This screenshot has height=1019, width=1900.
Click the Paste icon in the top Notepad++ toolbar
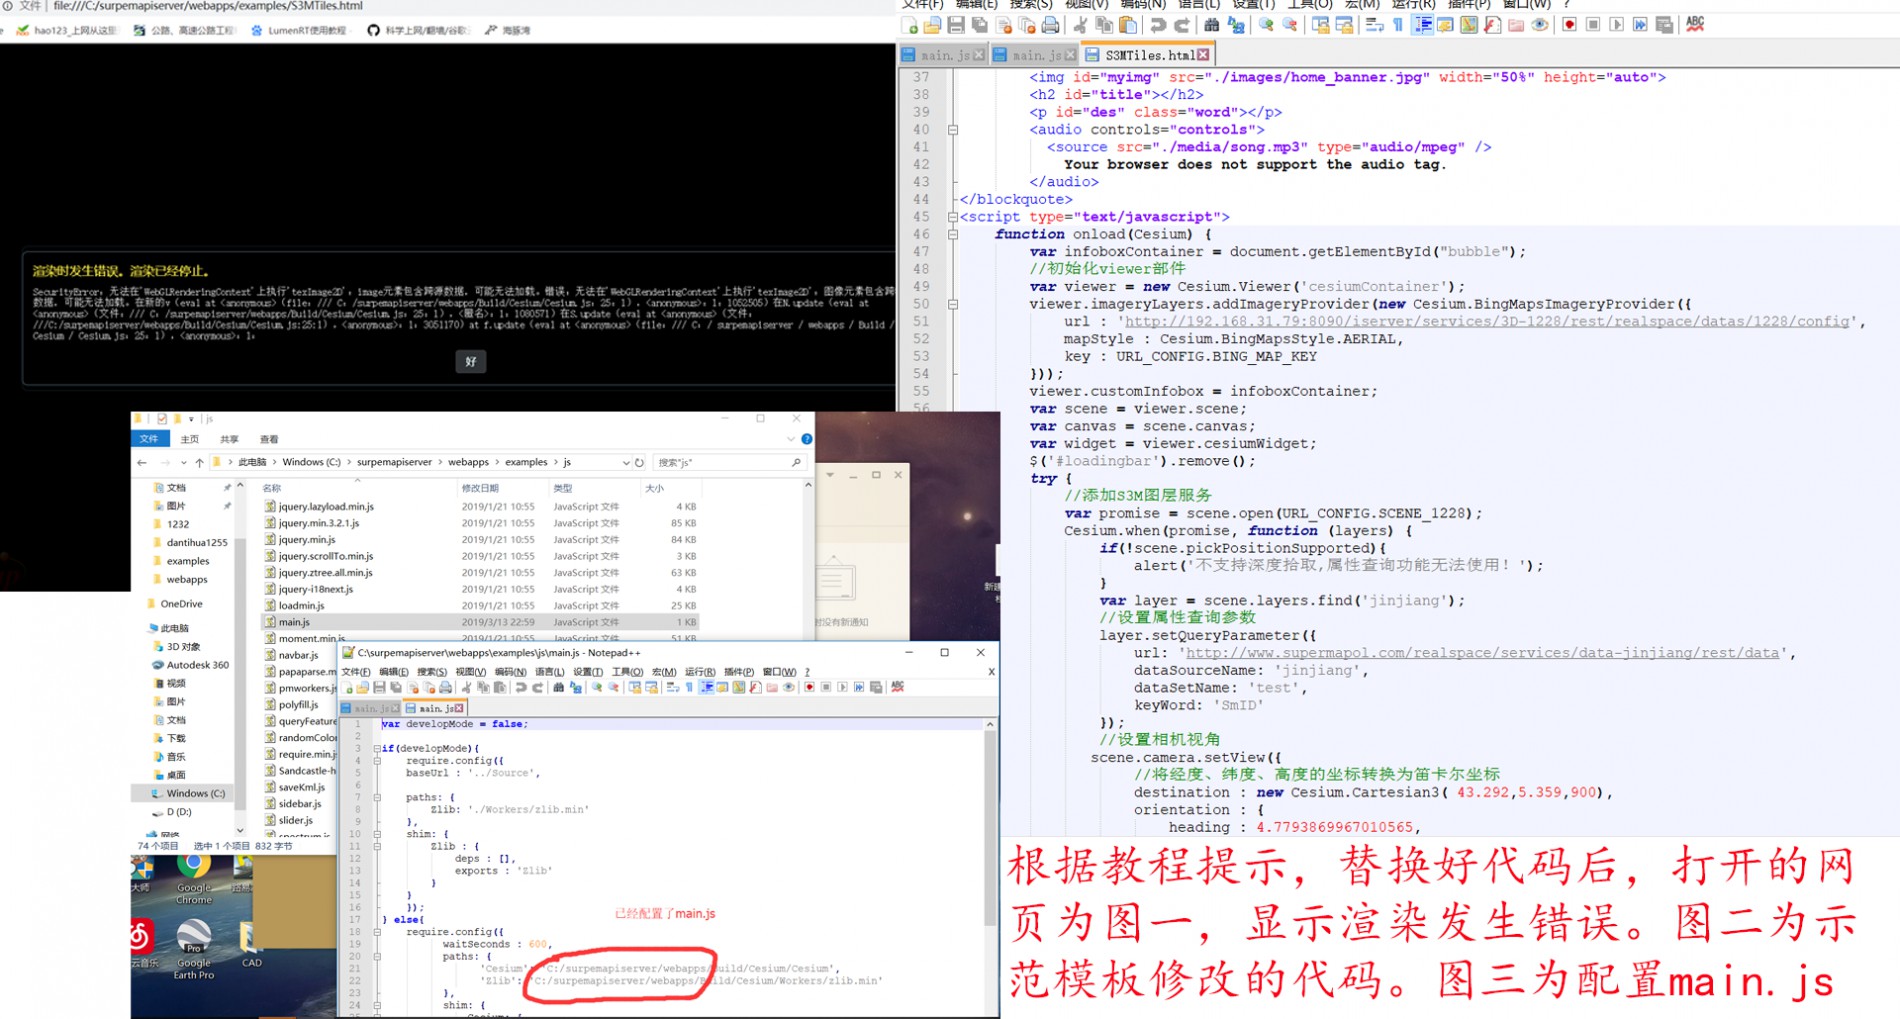pos(1128,25)
